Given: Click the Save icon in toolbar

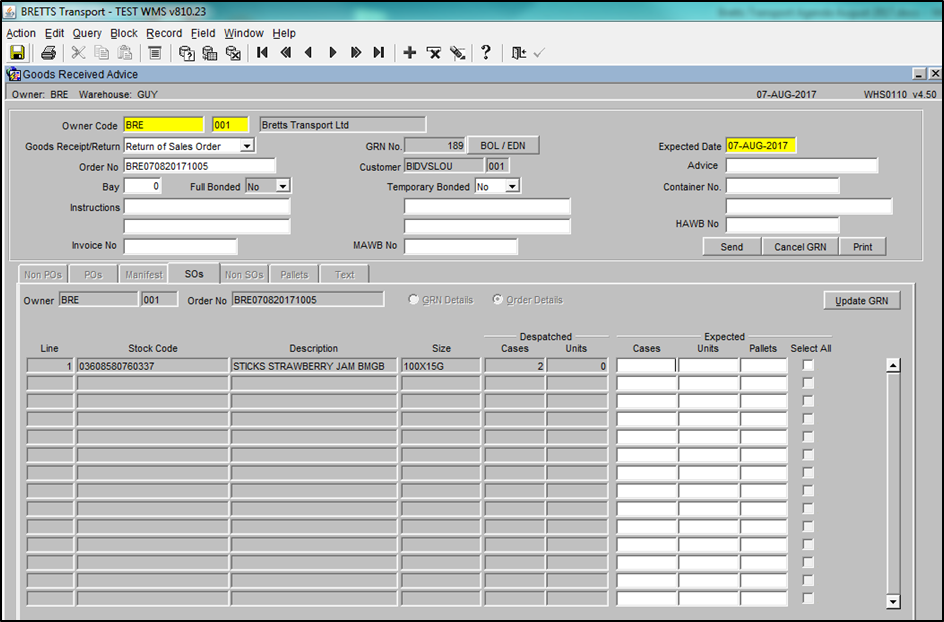Looking at the screenshot, I should (x=17, y=53).
